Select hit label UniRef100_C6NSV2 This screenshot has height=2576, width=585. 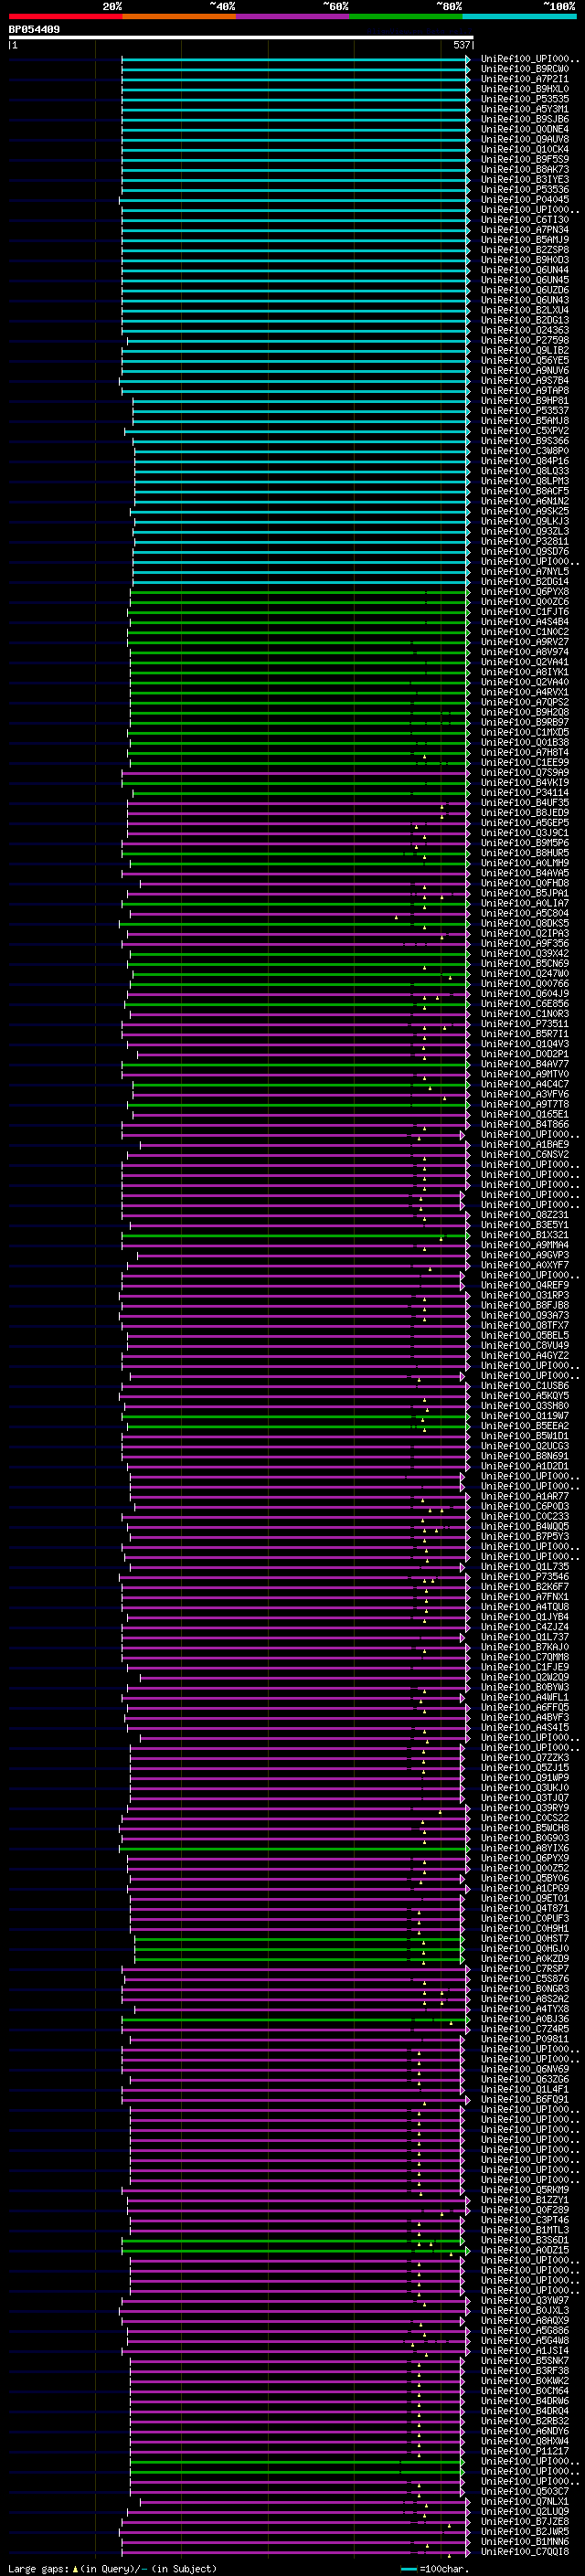[524, 1154]
